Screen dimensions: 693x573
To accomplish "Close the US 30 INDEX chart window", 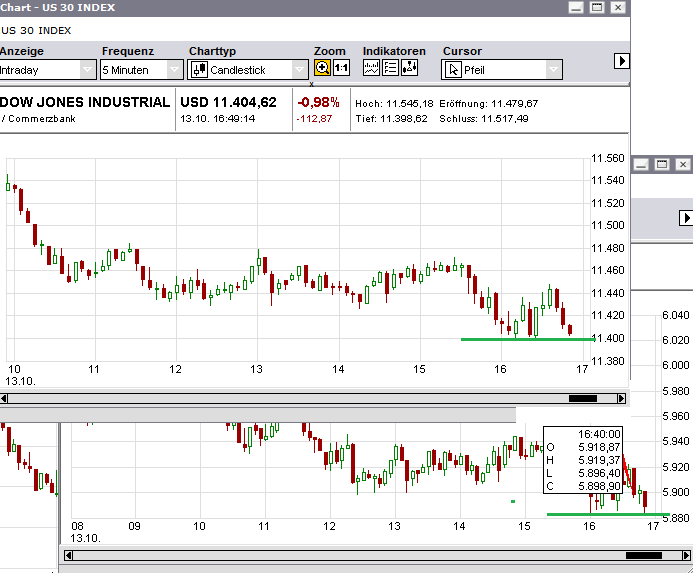I will tap(618, 8).
